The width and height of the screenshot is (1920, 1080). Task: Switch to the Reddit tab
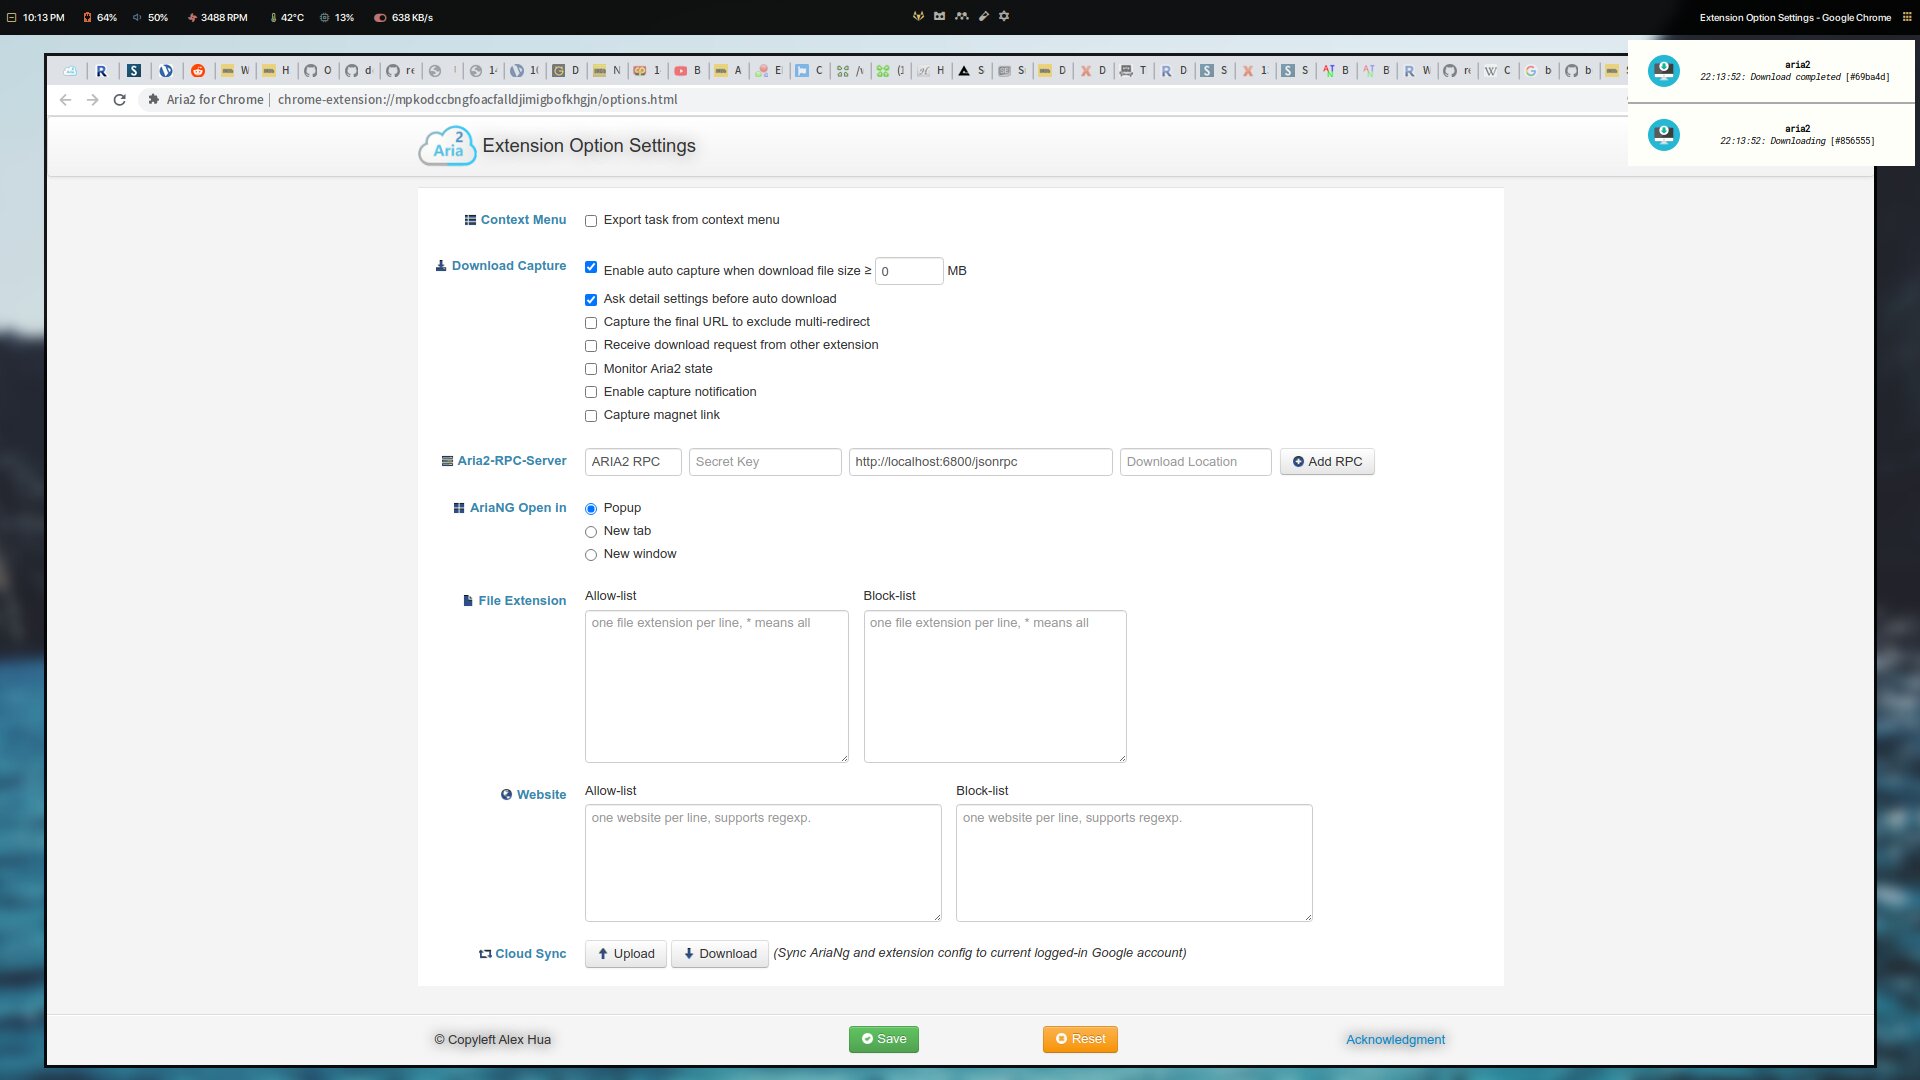[x=198, y=71]
